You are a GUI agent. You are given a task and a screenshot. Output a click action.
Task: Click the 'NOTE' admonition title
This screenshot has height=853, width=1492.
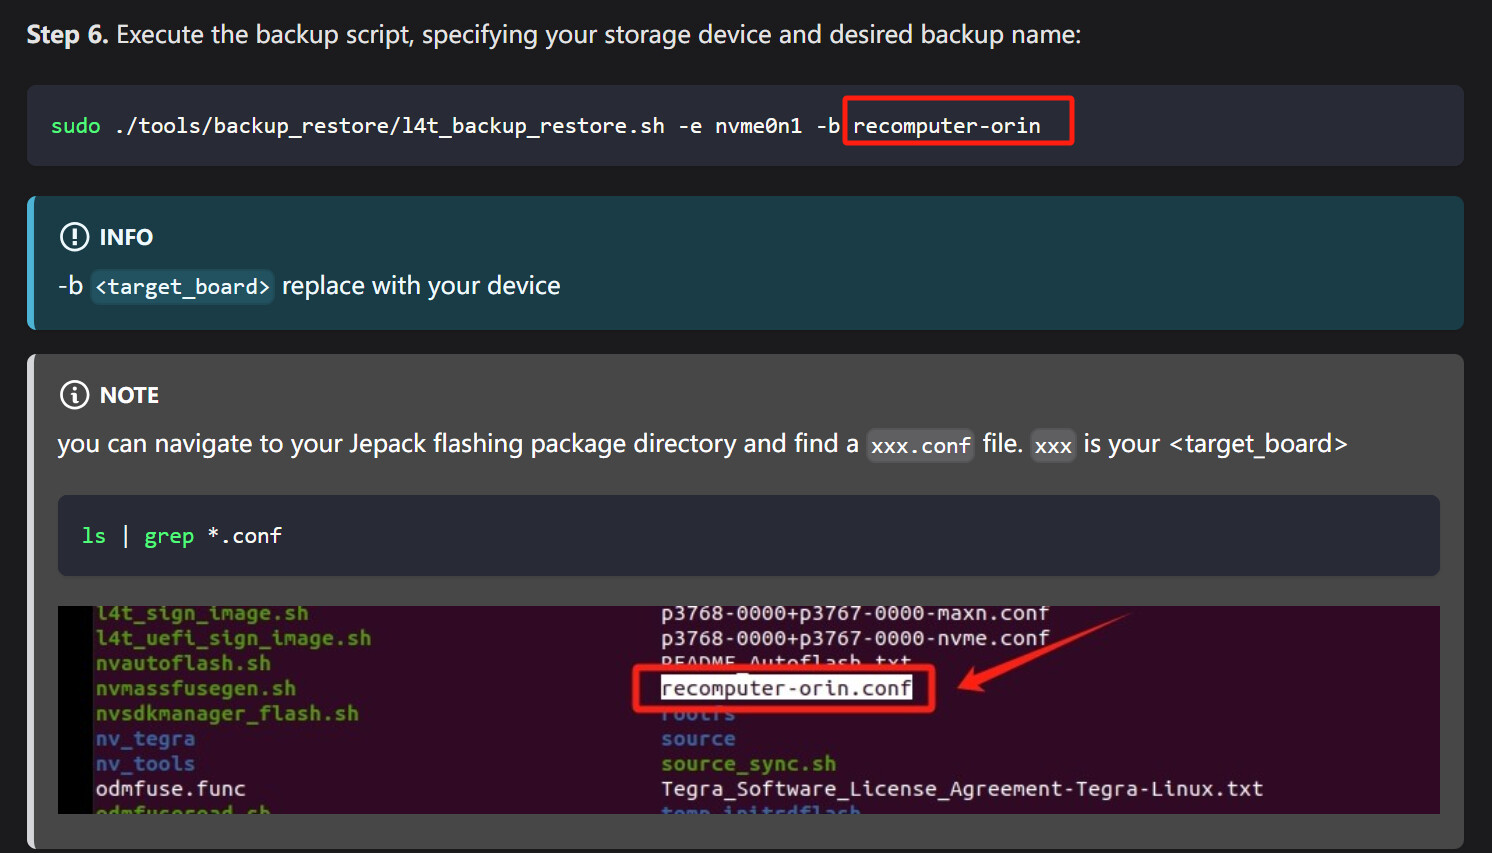[129, 395]
